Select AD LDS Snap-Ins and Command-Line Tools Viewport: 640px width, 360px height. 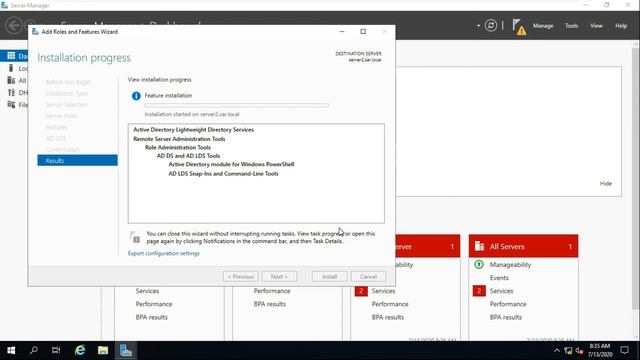(223, 173)
